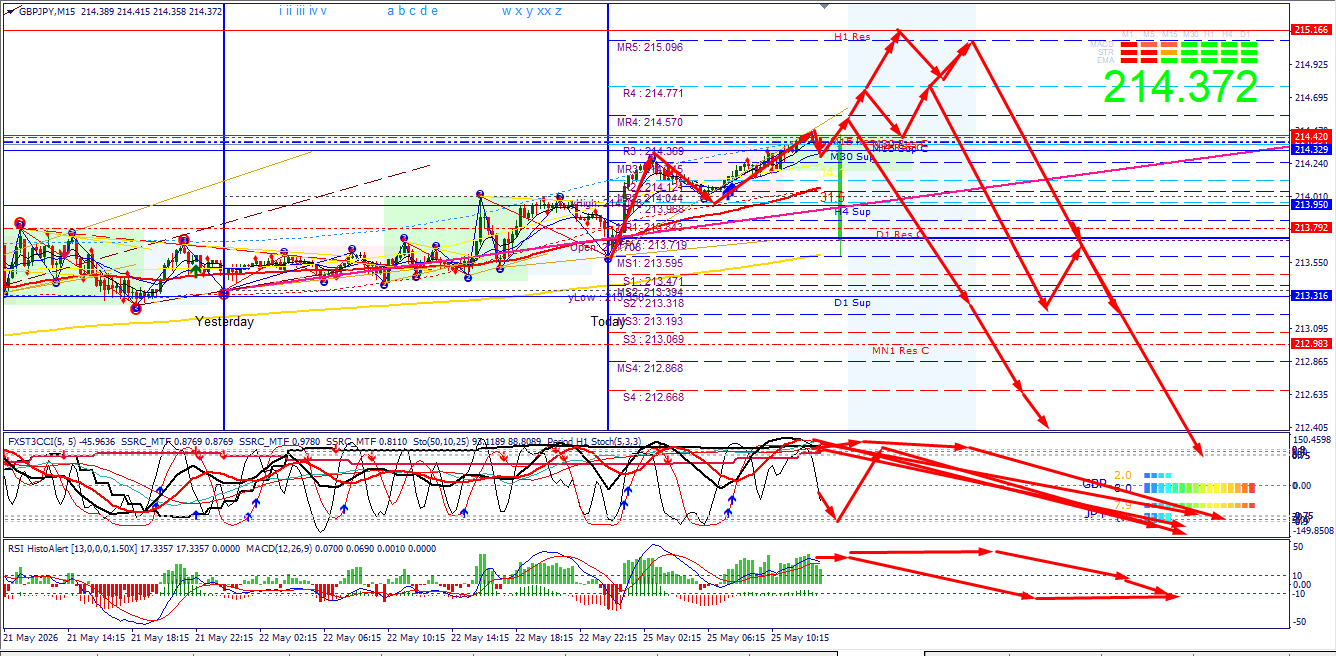Click the STR row label in trend matrix
1336x656 pixels.
tap(1106, 52)
